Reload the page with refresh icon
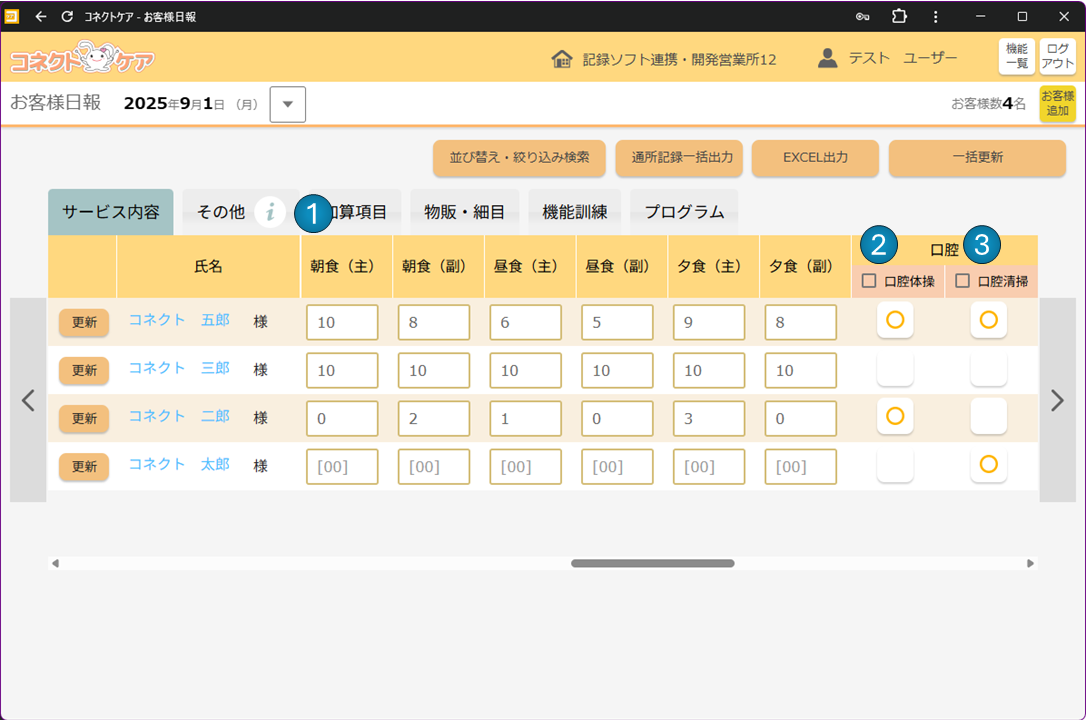1086x720 pixels. tap(67, 17)
